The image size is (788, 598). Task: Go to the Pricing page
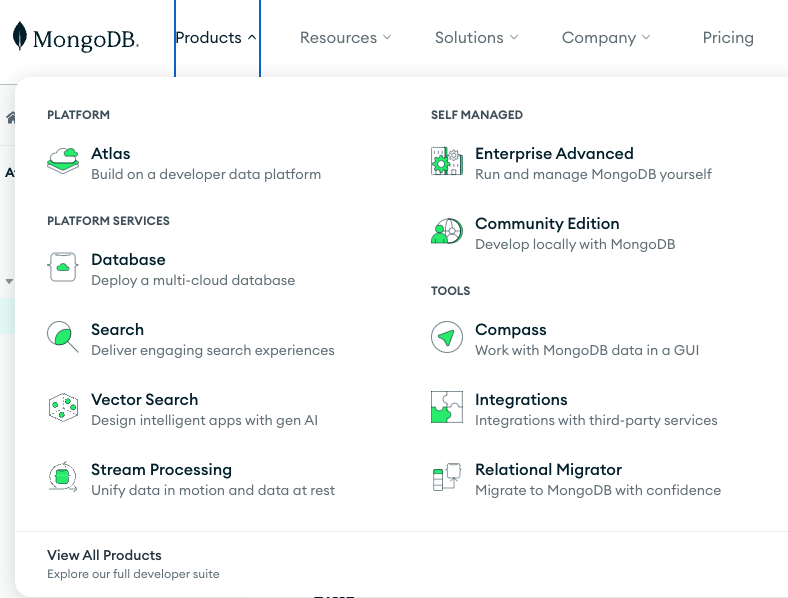[x=728, y=38]
